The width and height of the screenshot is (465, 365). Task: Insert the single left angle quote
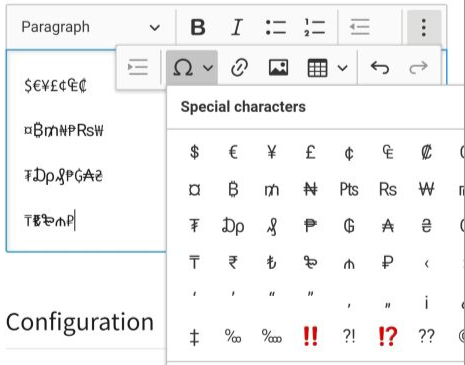[x=426, y=263]
